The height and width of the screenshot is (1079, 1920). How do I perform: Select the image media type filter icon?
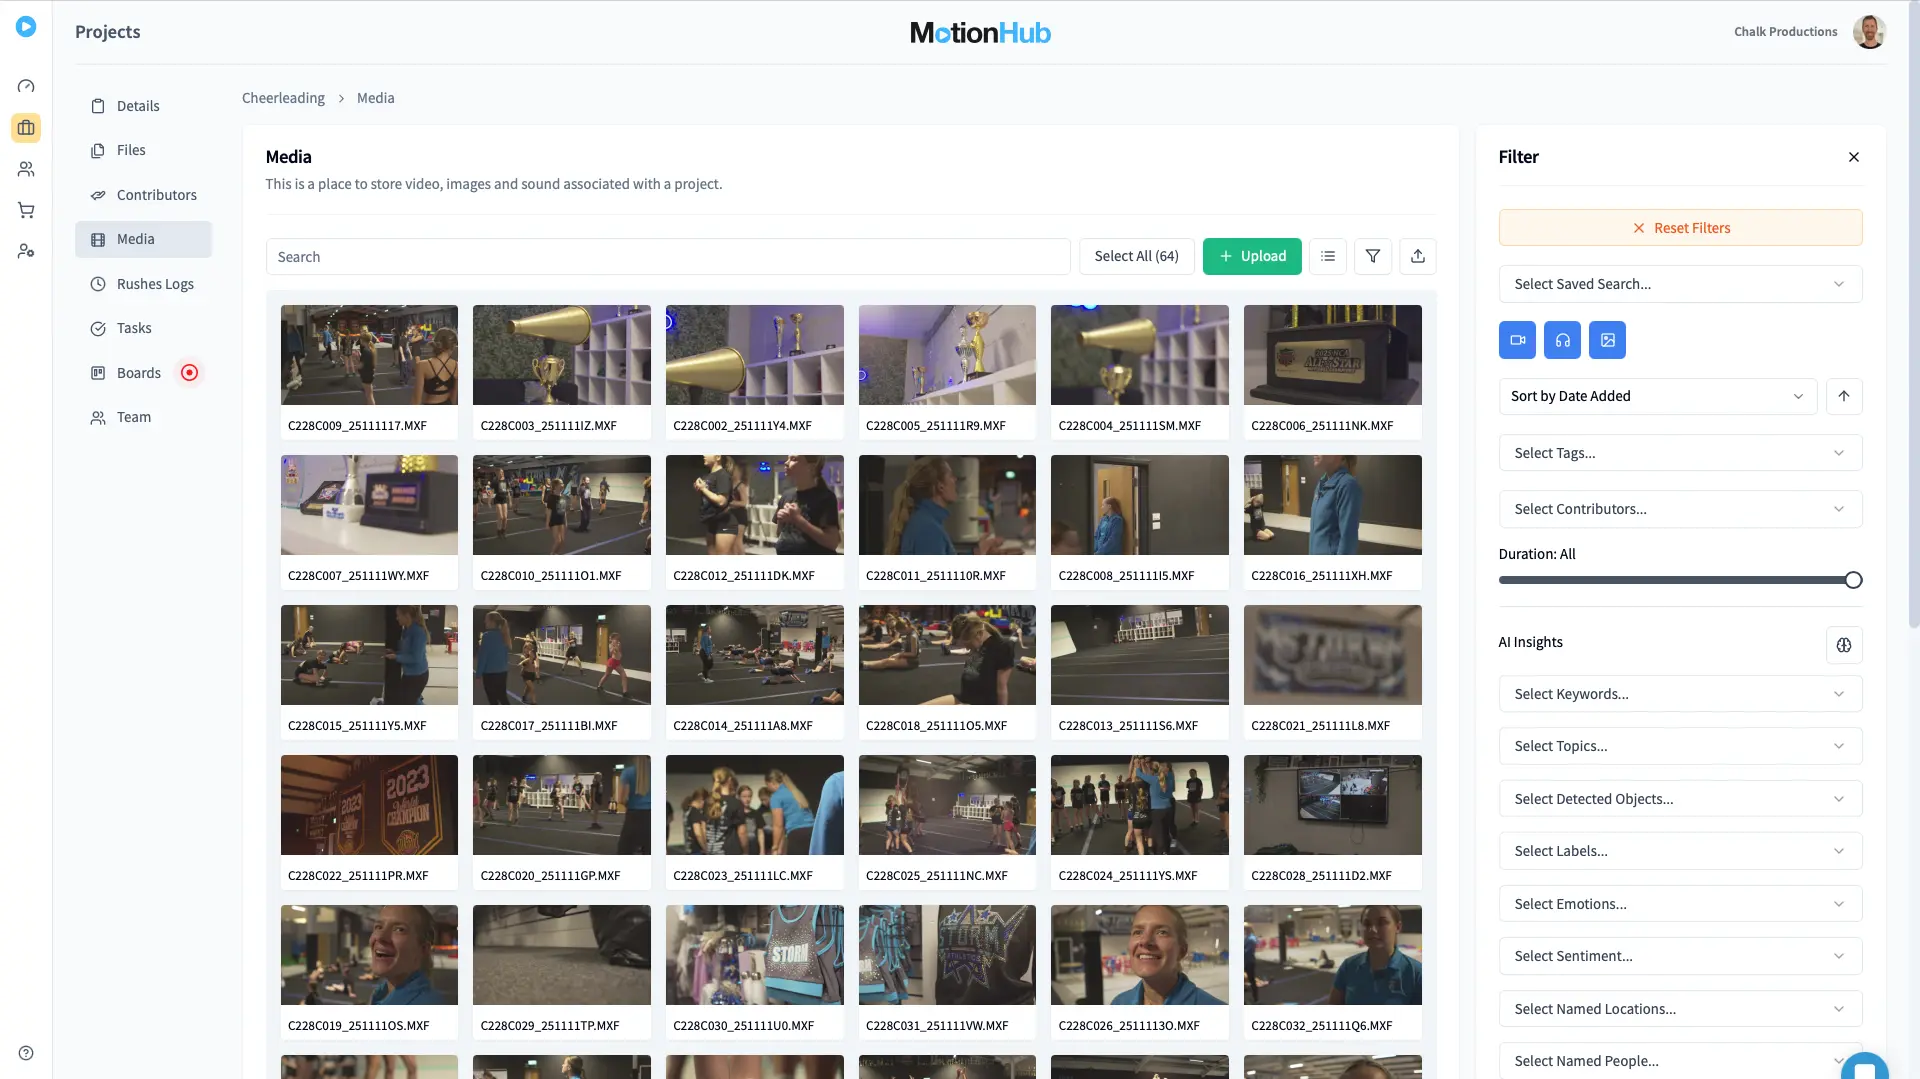tap(1607, 339)
